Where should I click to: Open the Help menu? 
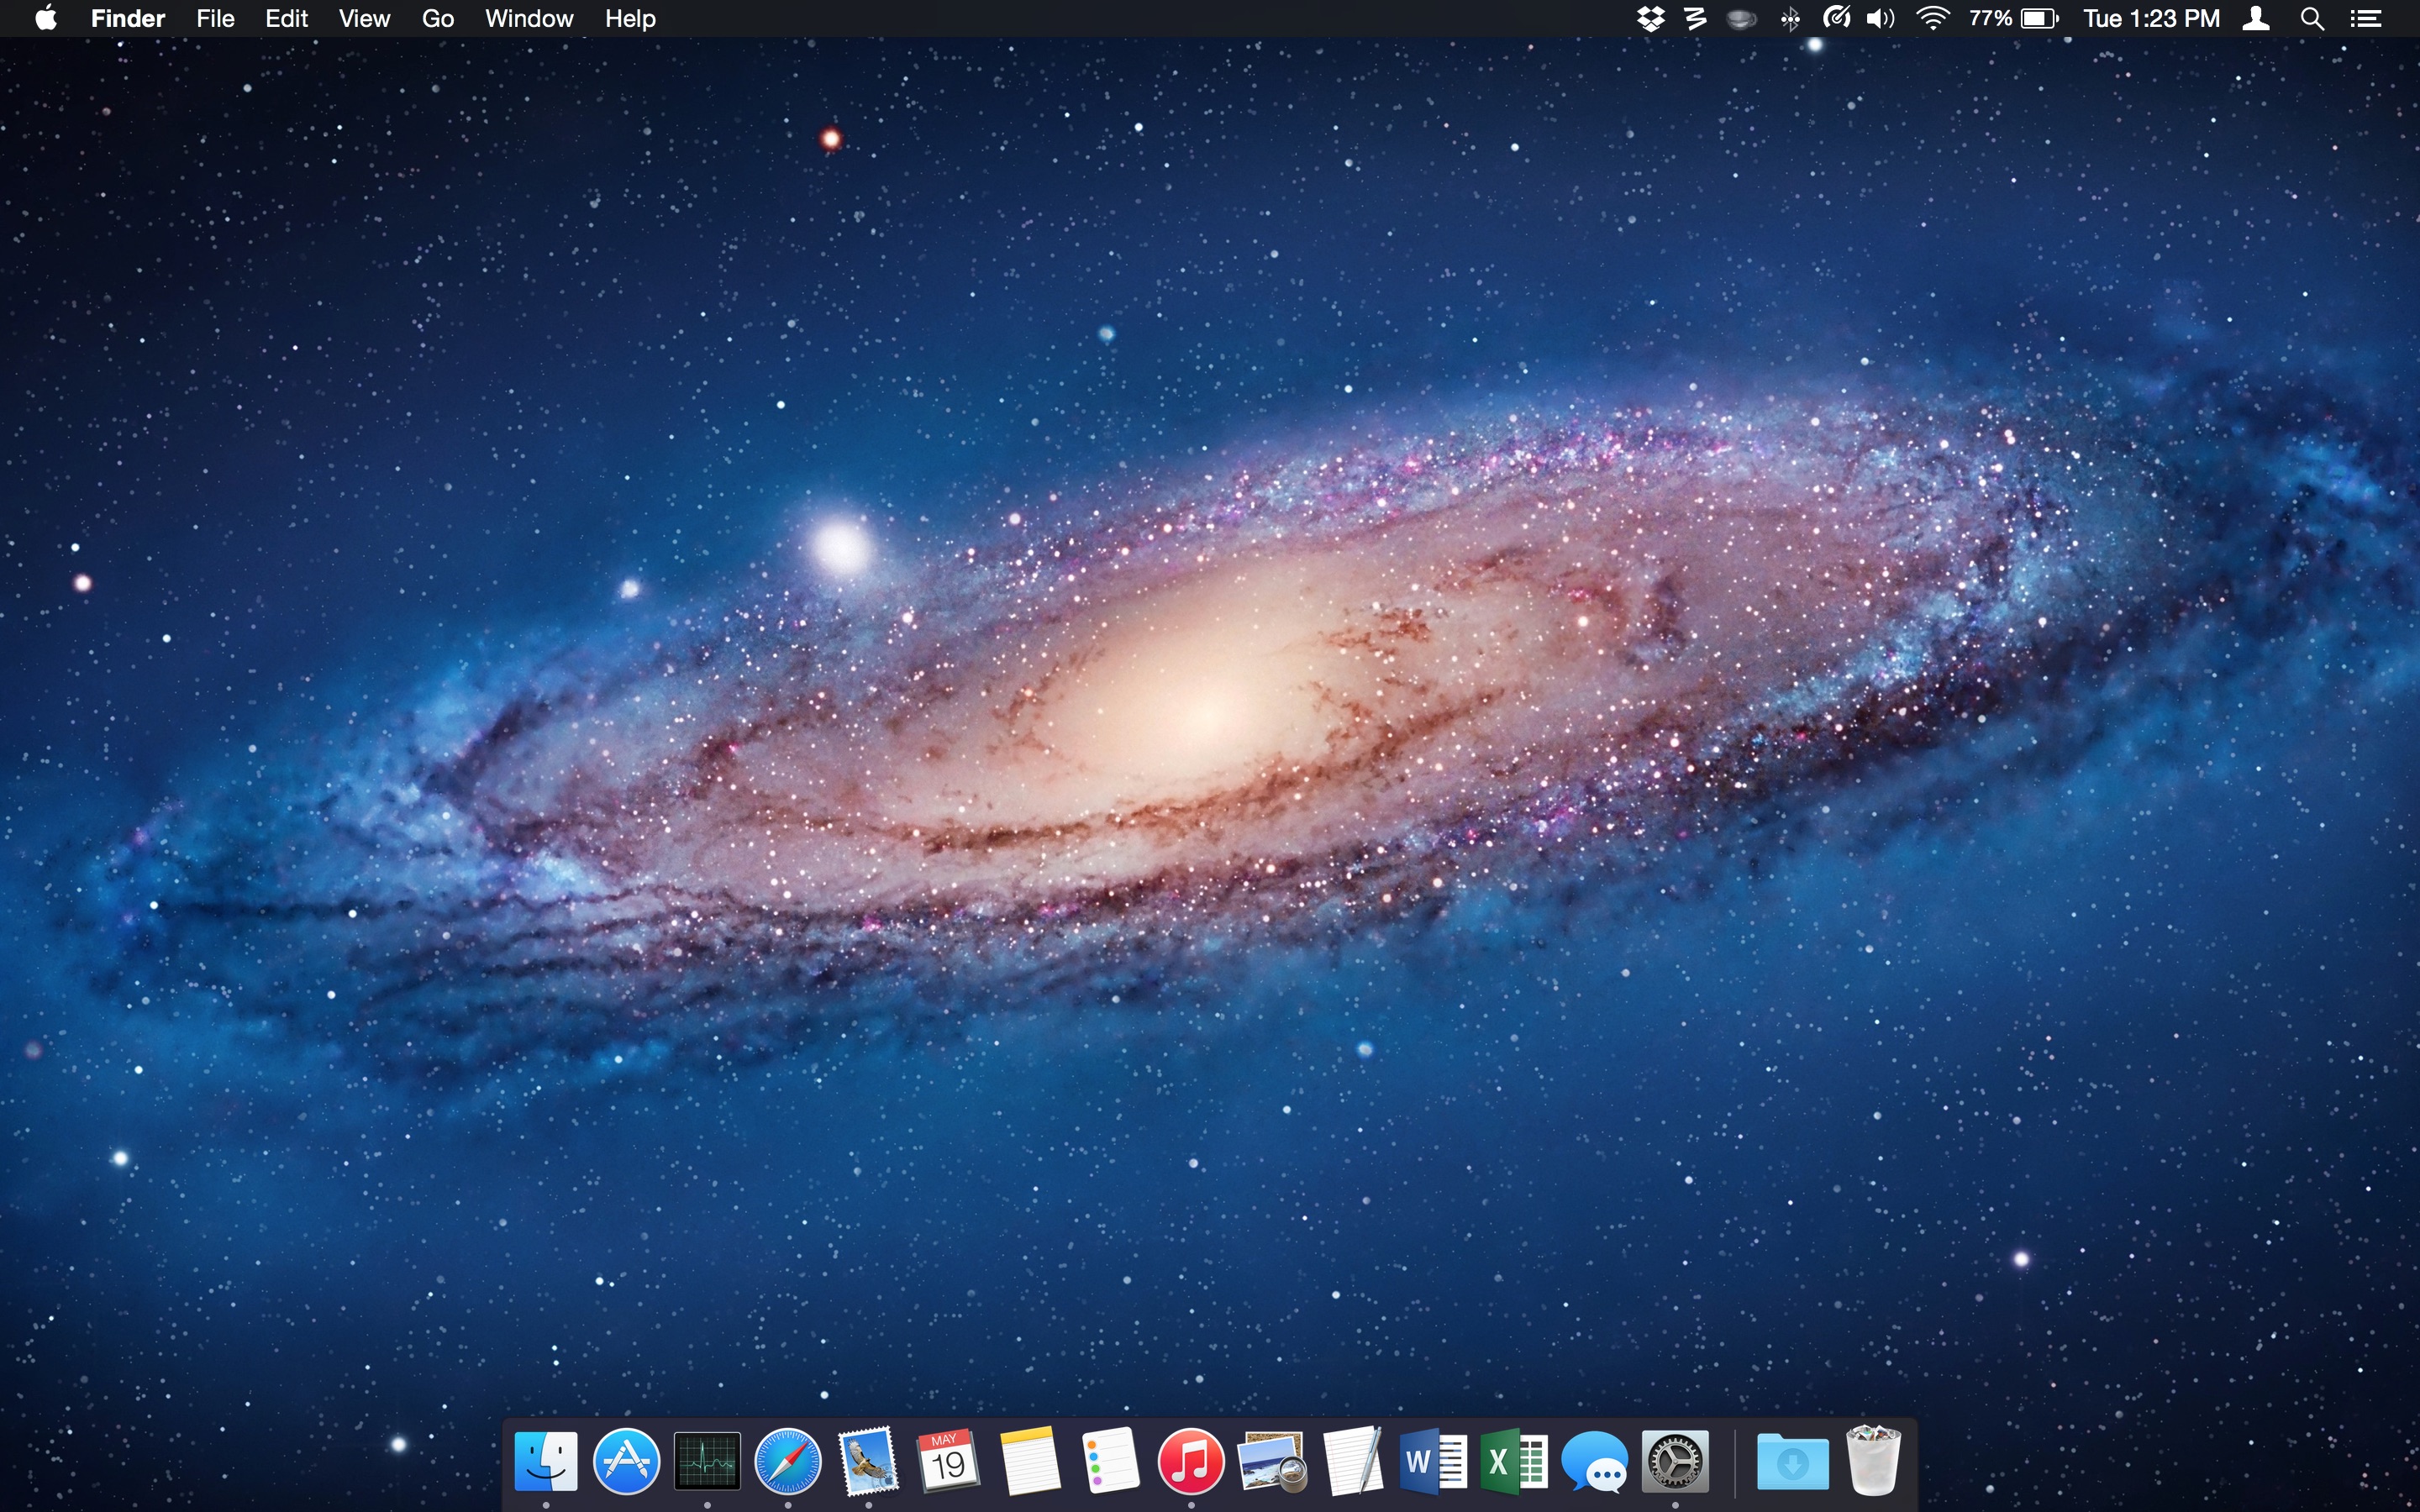[x=630, y=18]
